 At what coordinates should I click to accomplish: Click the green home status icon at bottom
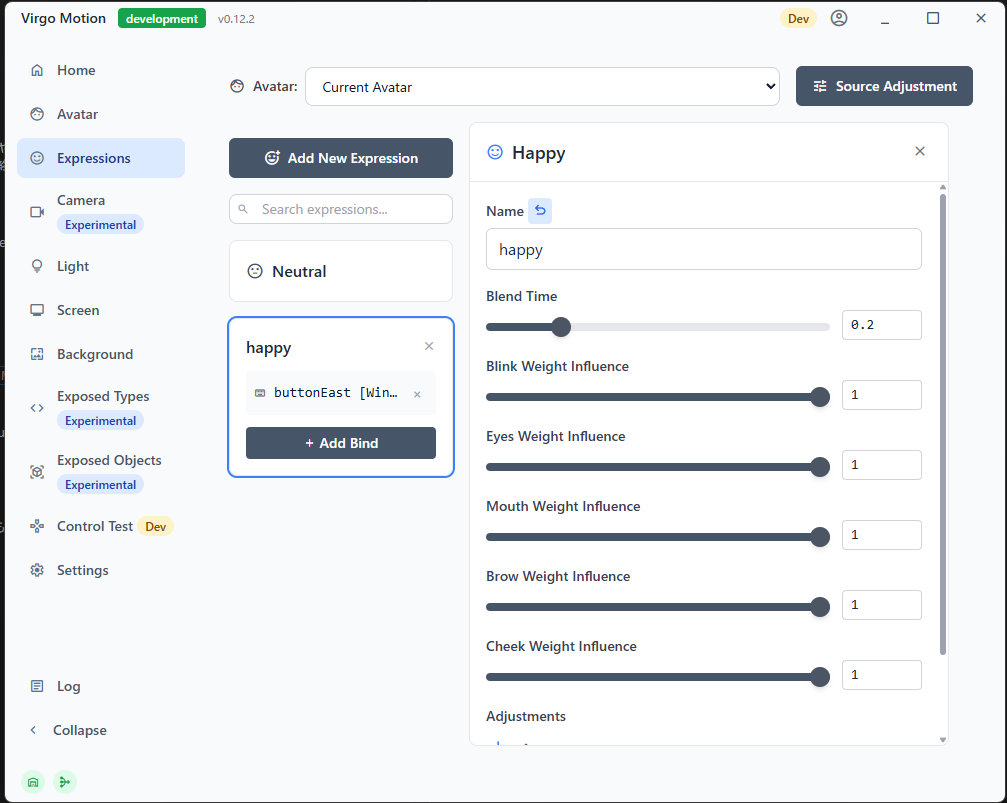[33, 782]
